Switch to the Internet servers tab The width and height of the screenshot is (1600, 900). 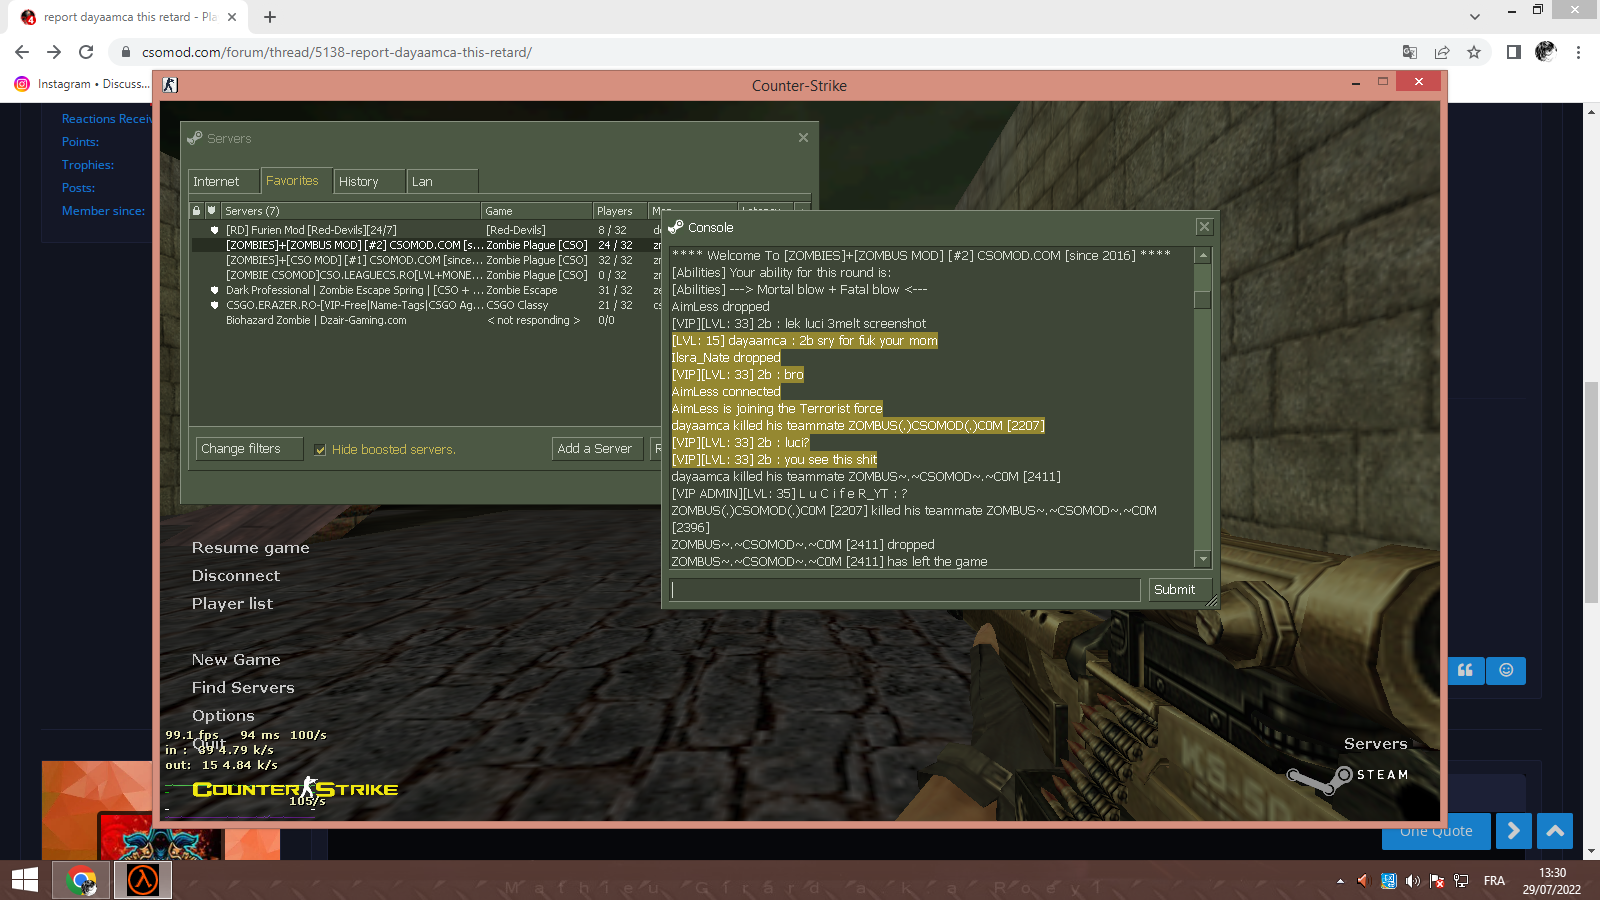[216, 181]
